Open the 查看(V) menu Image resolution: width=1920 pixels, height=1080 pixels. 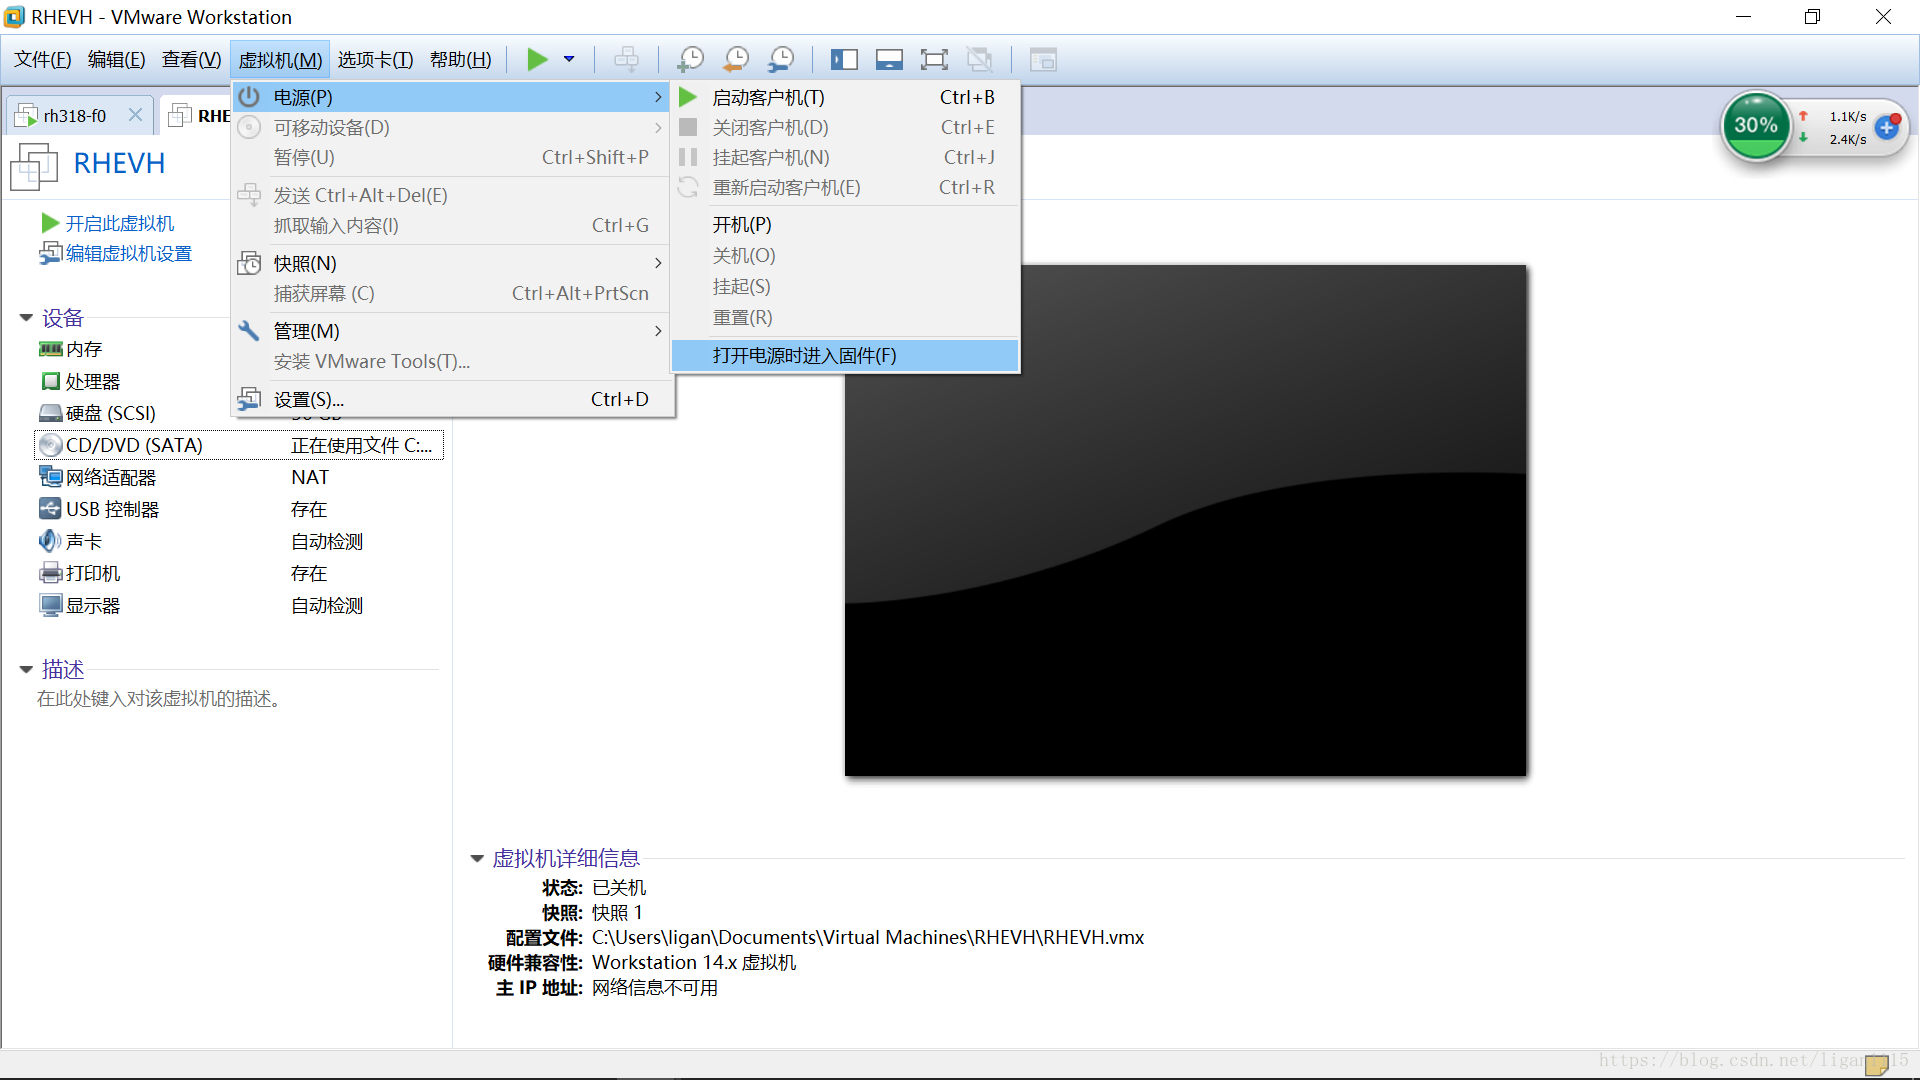(x=192, y=60)
